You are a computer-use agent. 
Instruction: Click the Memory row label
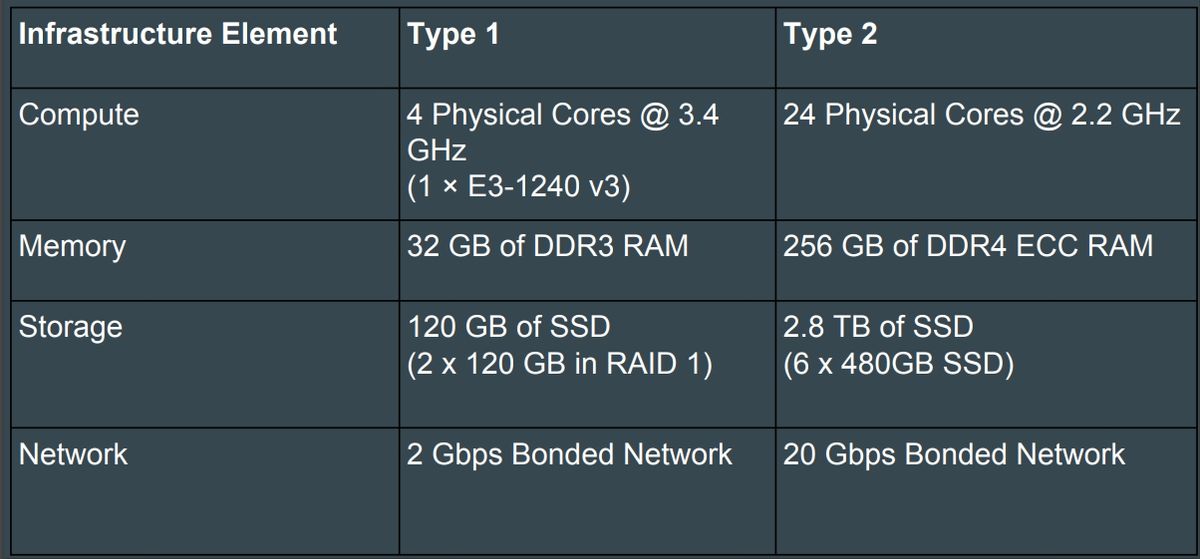coord(72,246)
